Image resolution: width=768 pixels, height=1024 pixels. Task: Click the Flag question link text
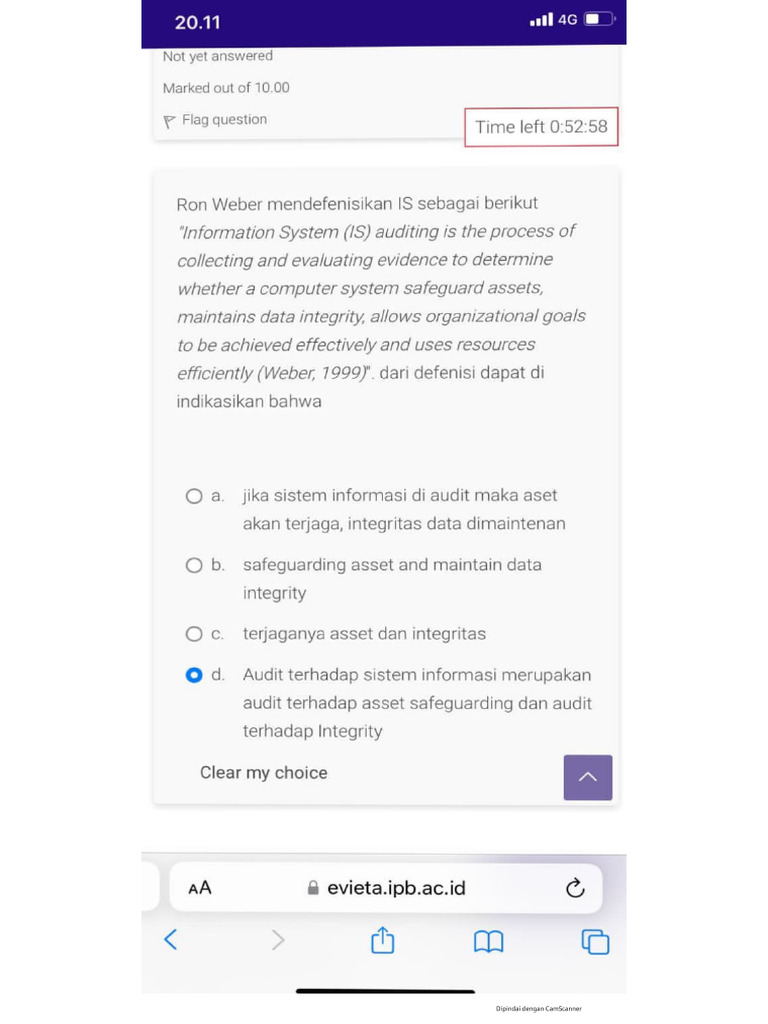click(x=224, y=120)
